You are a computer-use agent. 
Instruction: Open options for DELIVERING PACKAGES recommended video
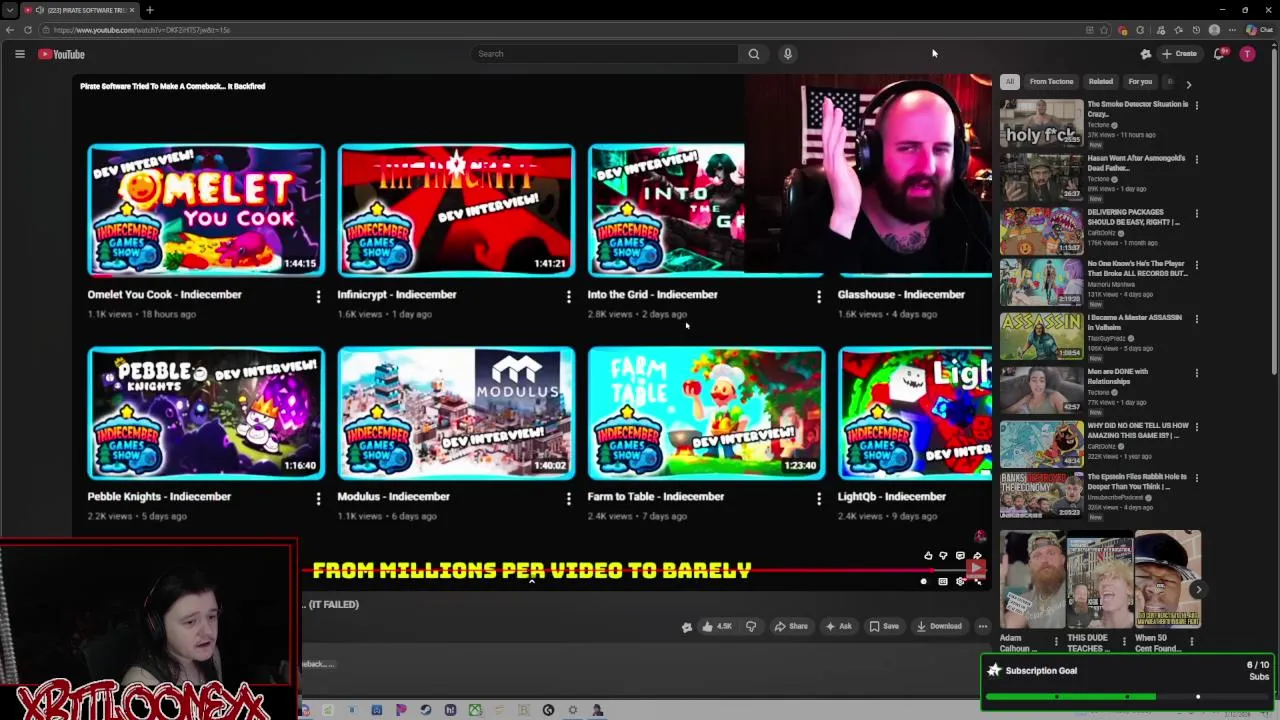[x=1196, y=213]
